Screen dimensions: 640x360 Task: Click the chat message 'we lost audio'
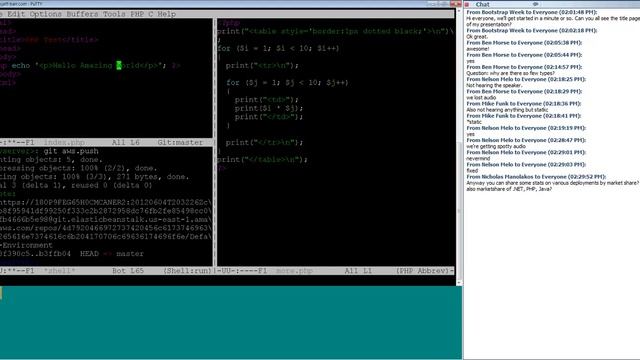481,98
